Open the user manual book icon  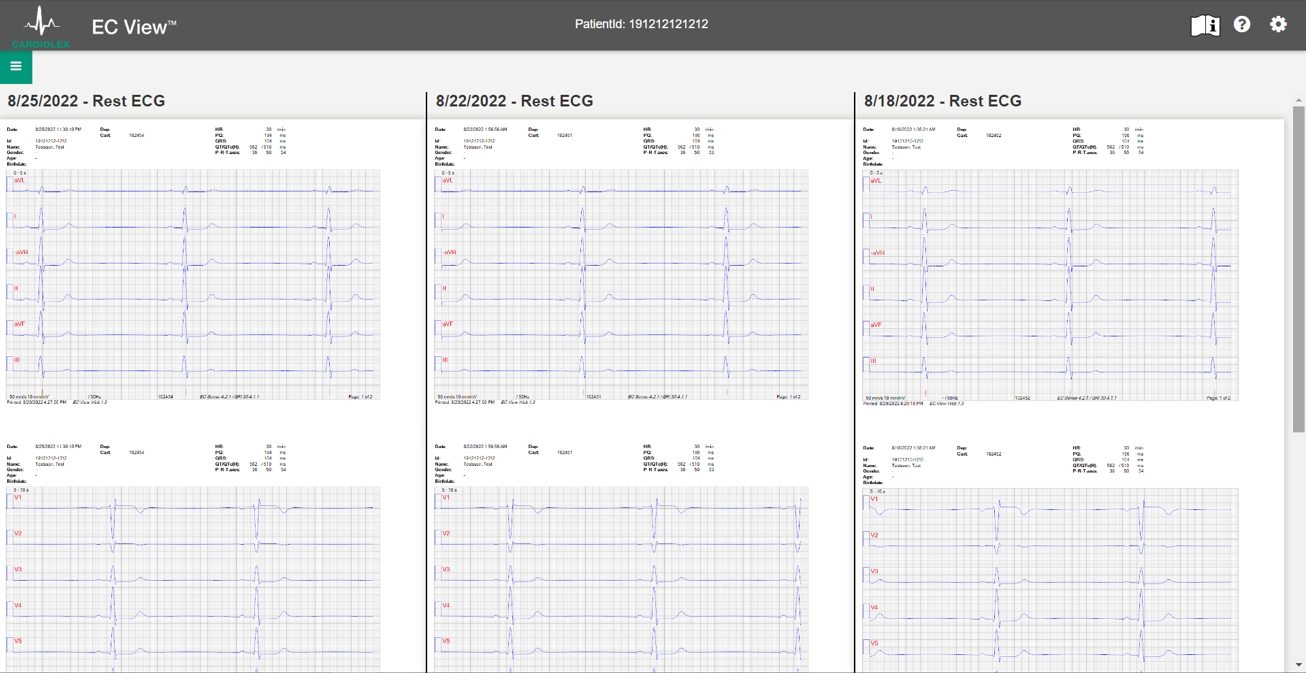[x=1205, y=25]
